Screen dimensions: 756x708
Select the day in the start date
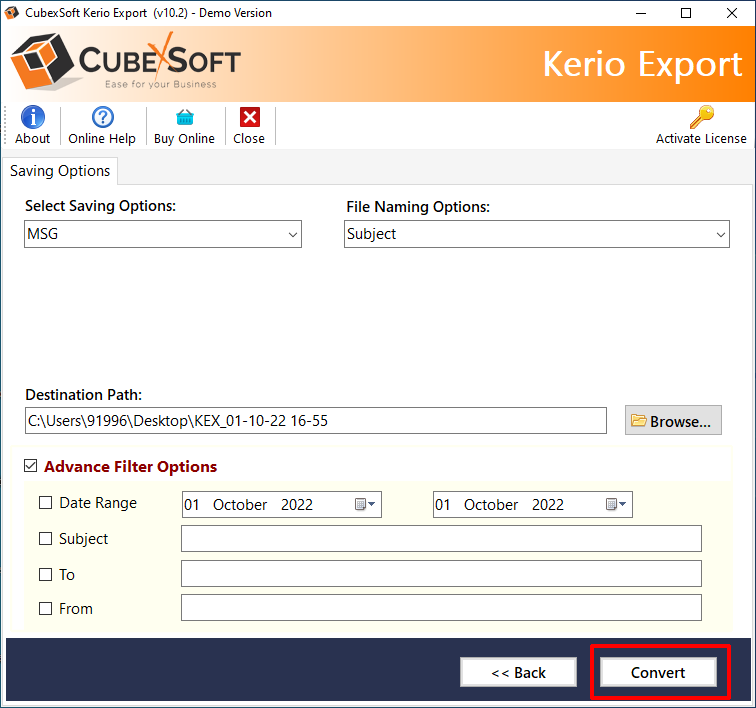click(x=191, y=504)
